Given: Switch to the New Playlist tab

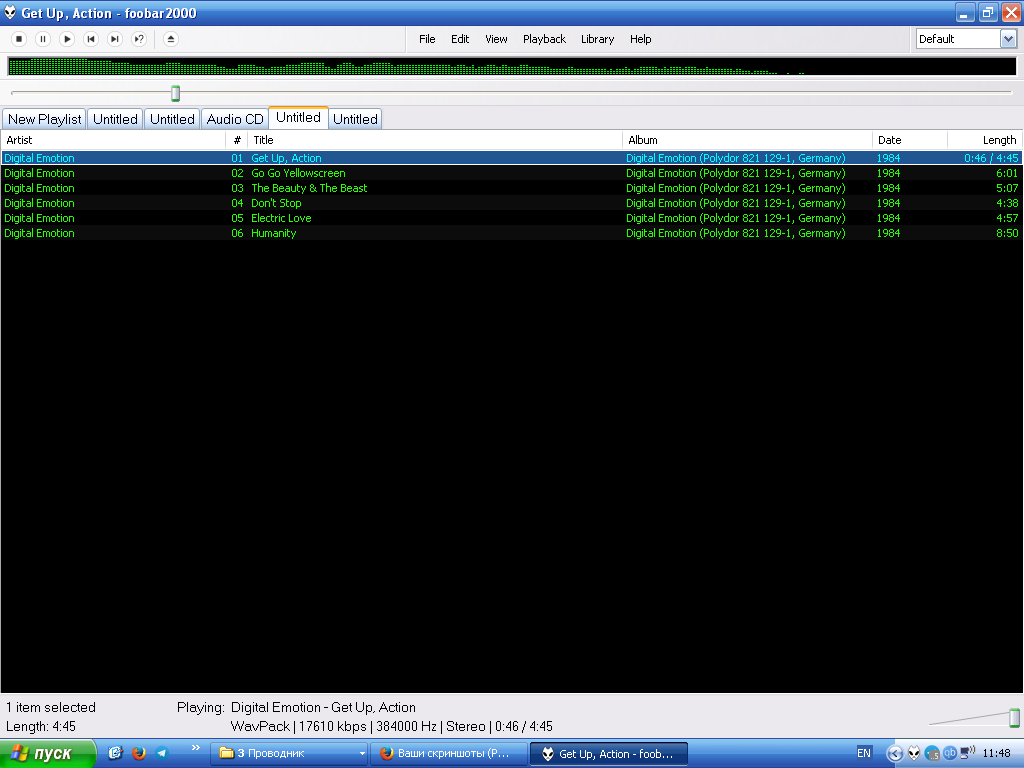Looking at the screenshot, I should (x=44, y=119).
